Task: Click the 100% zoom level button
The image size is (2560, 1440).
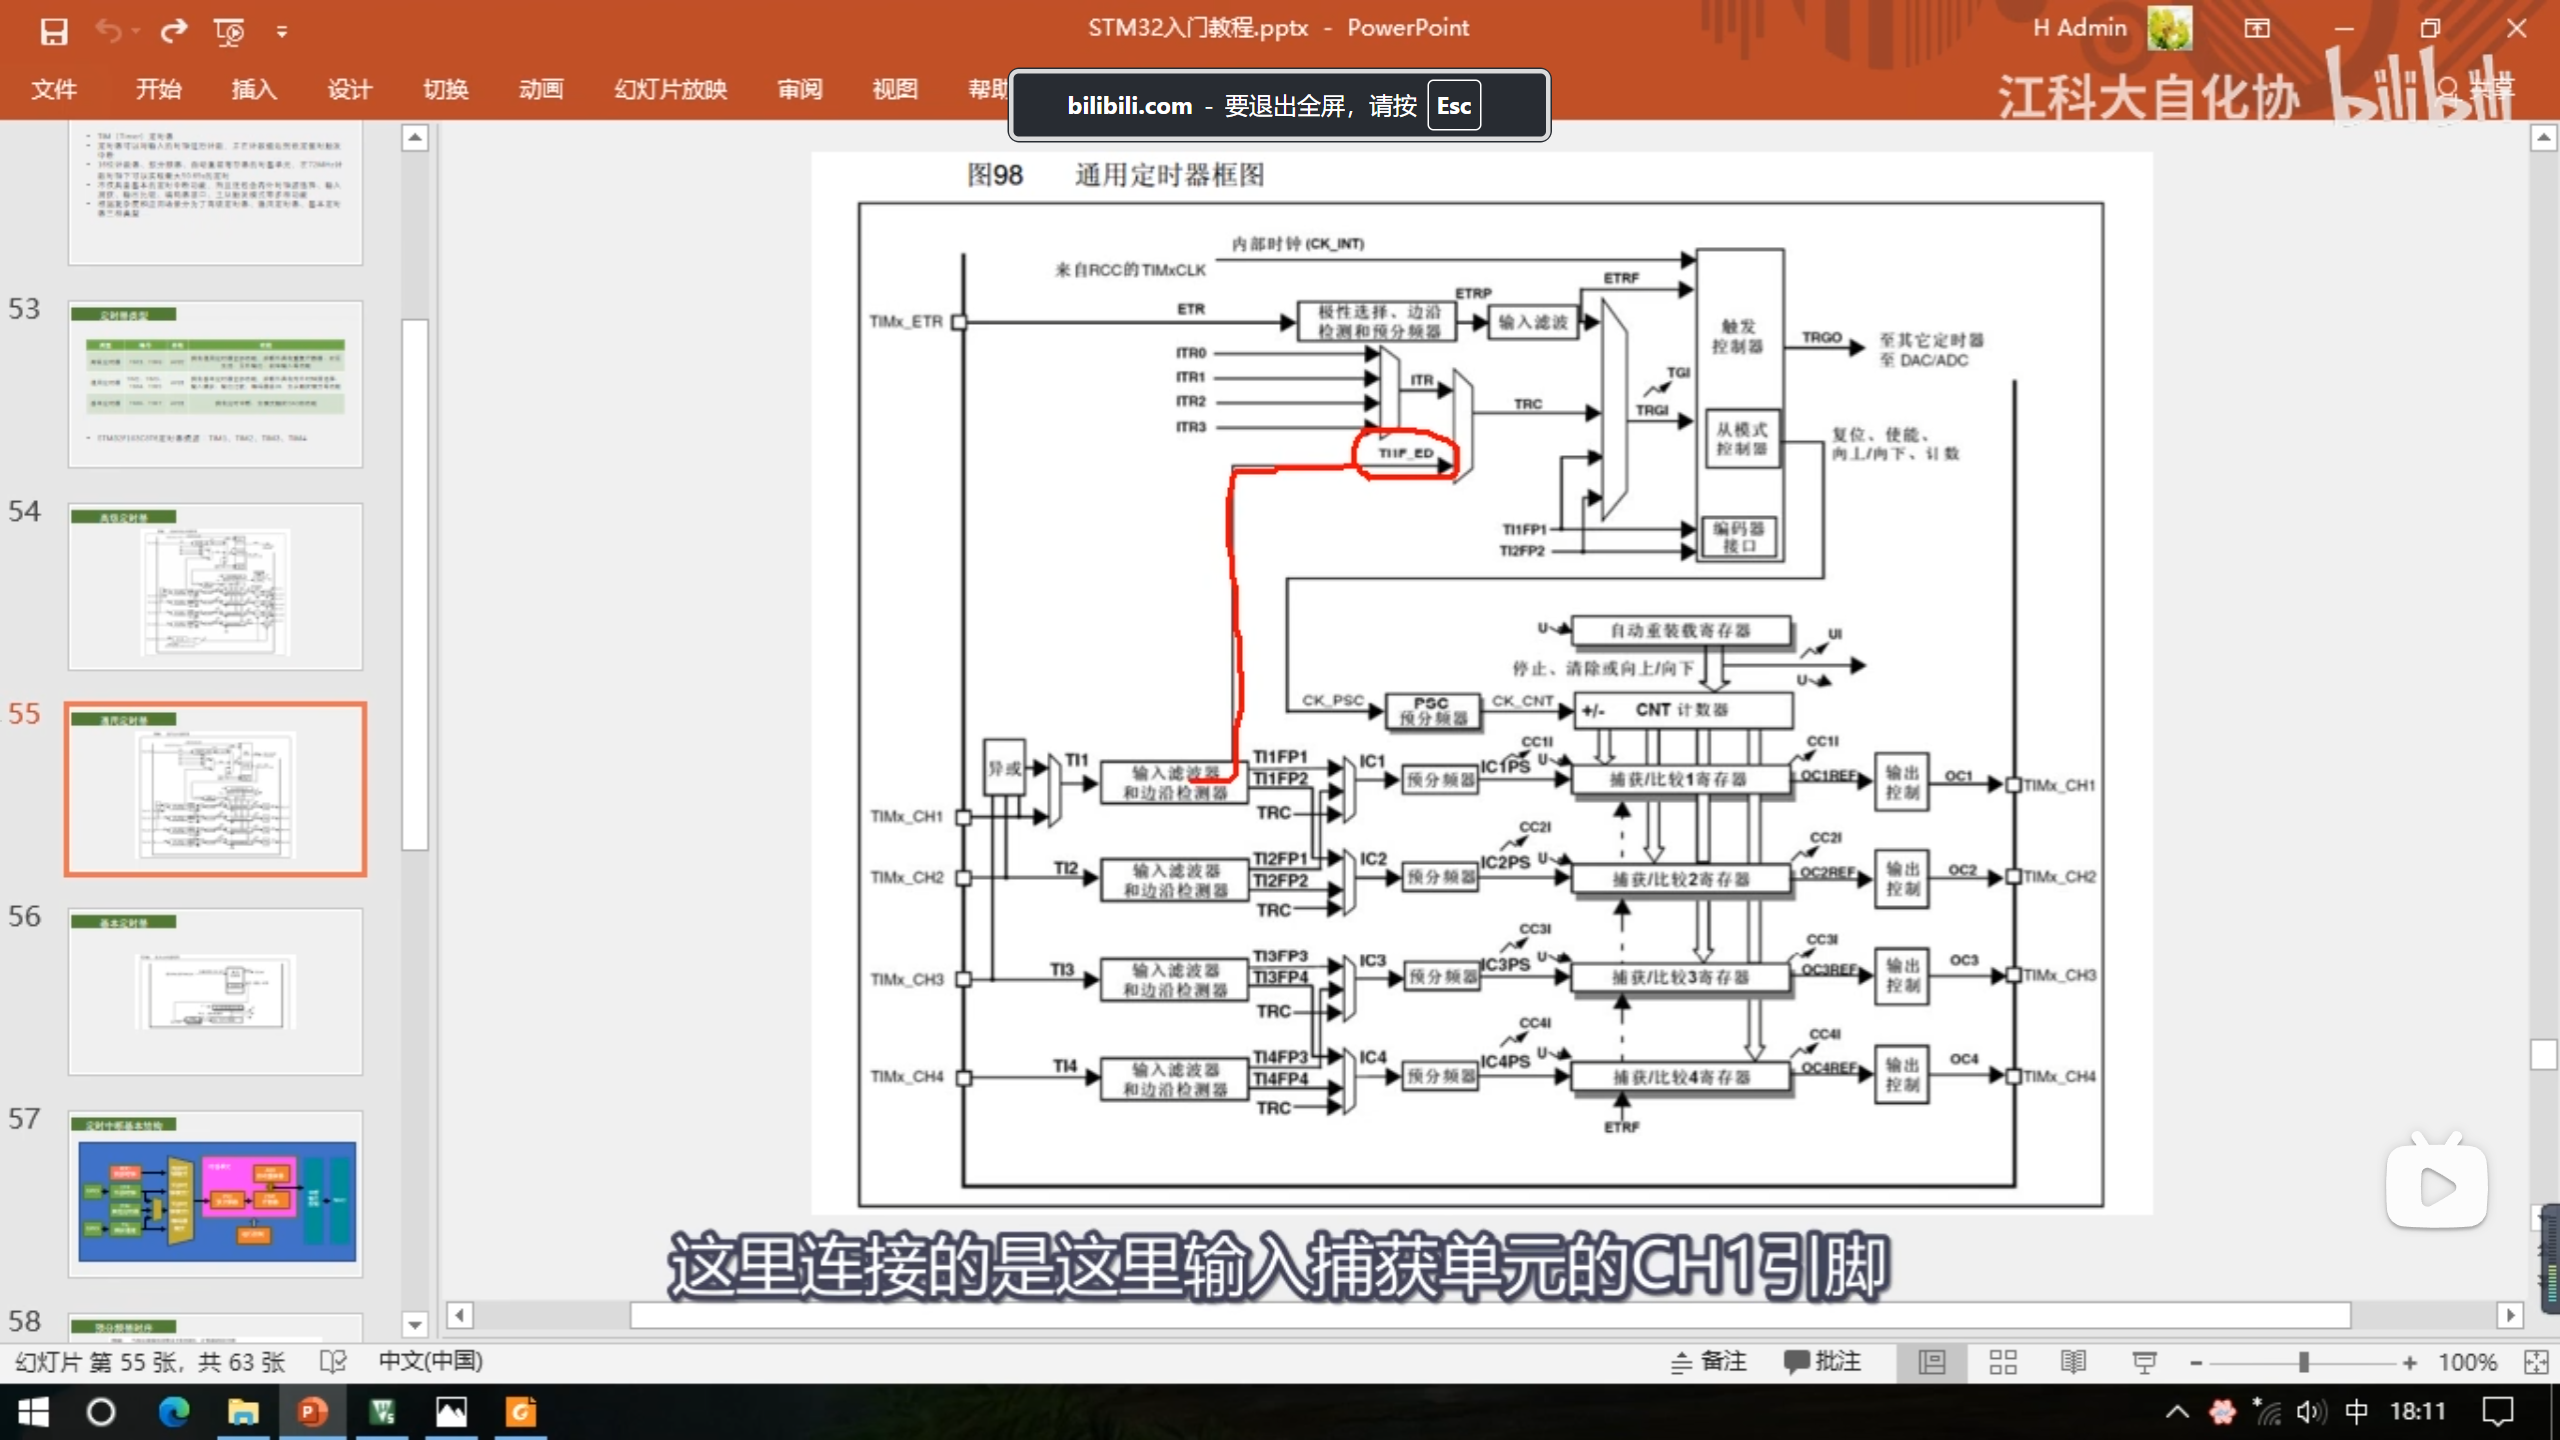Action: click(x=2466, y=1361)
